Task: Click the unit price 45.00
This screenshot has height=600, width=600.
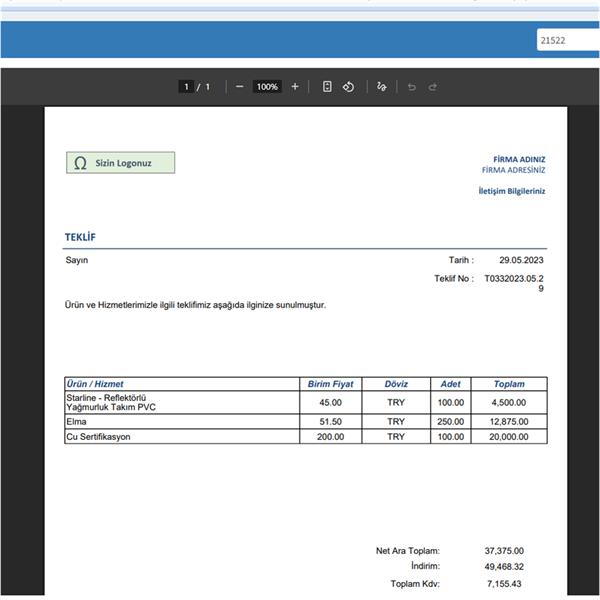Action: coord(331,403)
